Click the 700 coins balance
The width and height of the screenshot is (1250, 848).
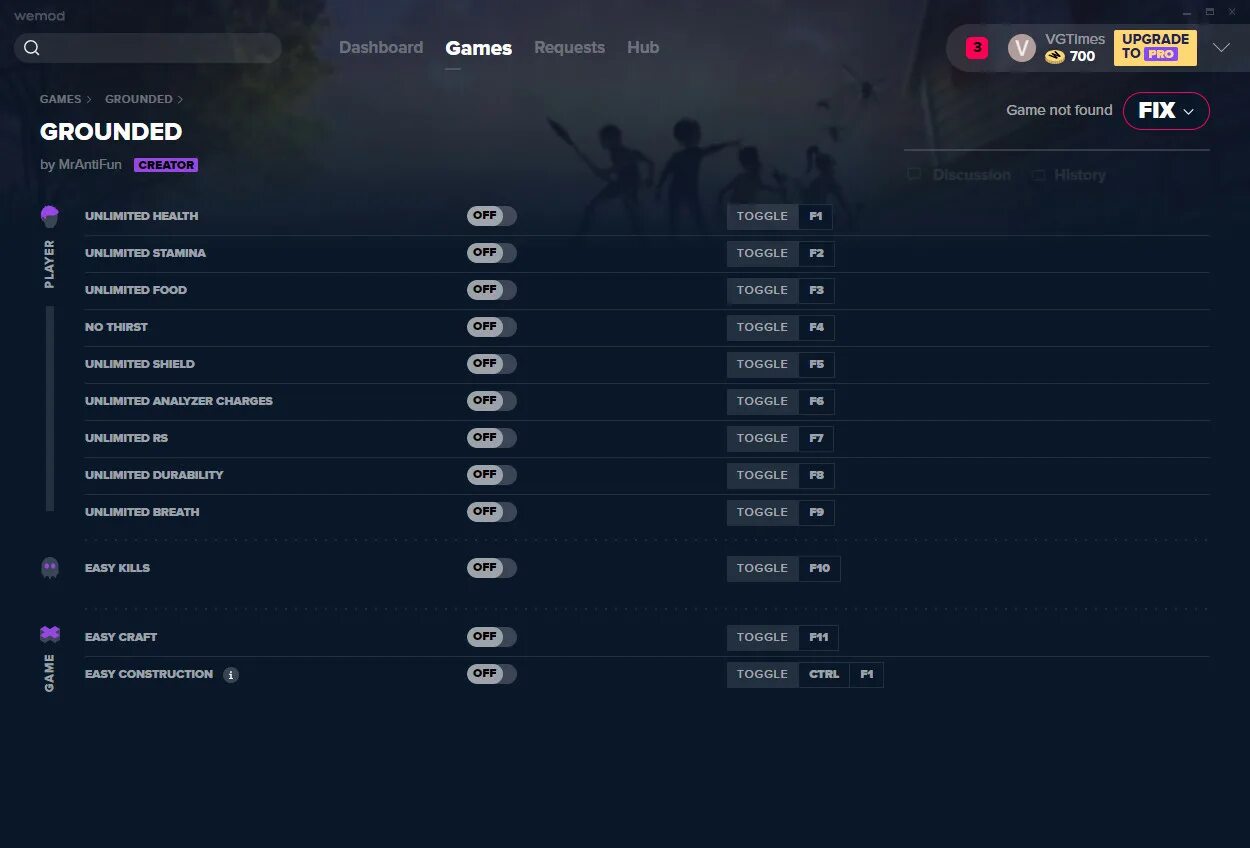1082,57
